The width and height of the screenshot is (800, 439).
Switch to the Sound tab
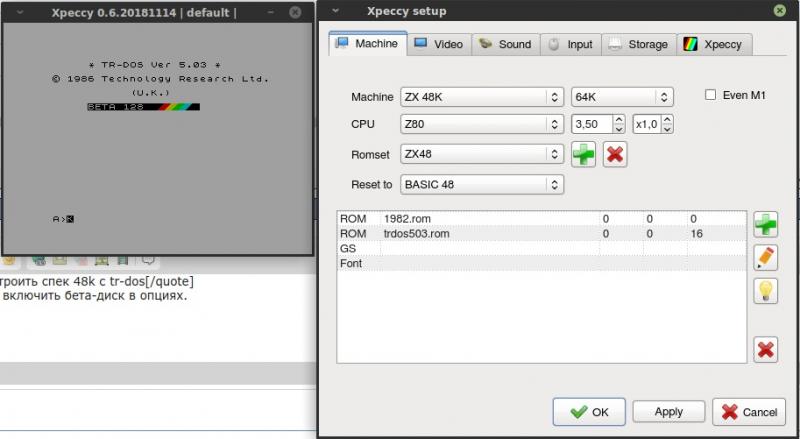[505, 45]
